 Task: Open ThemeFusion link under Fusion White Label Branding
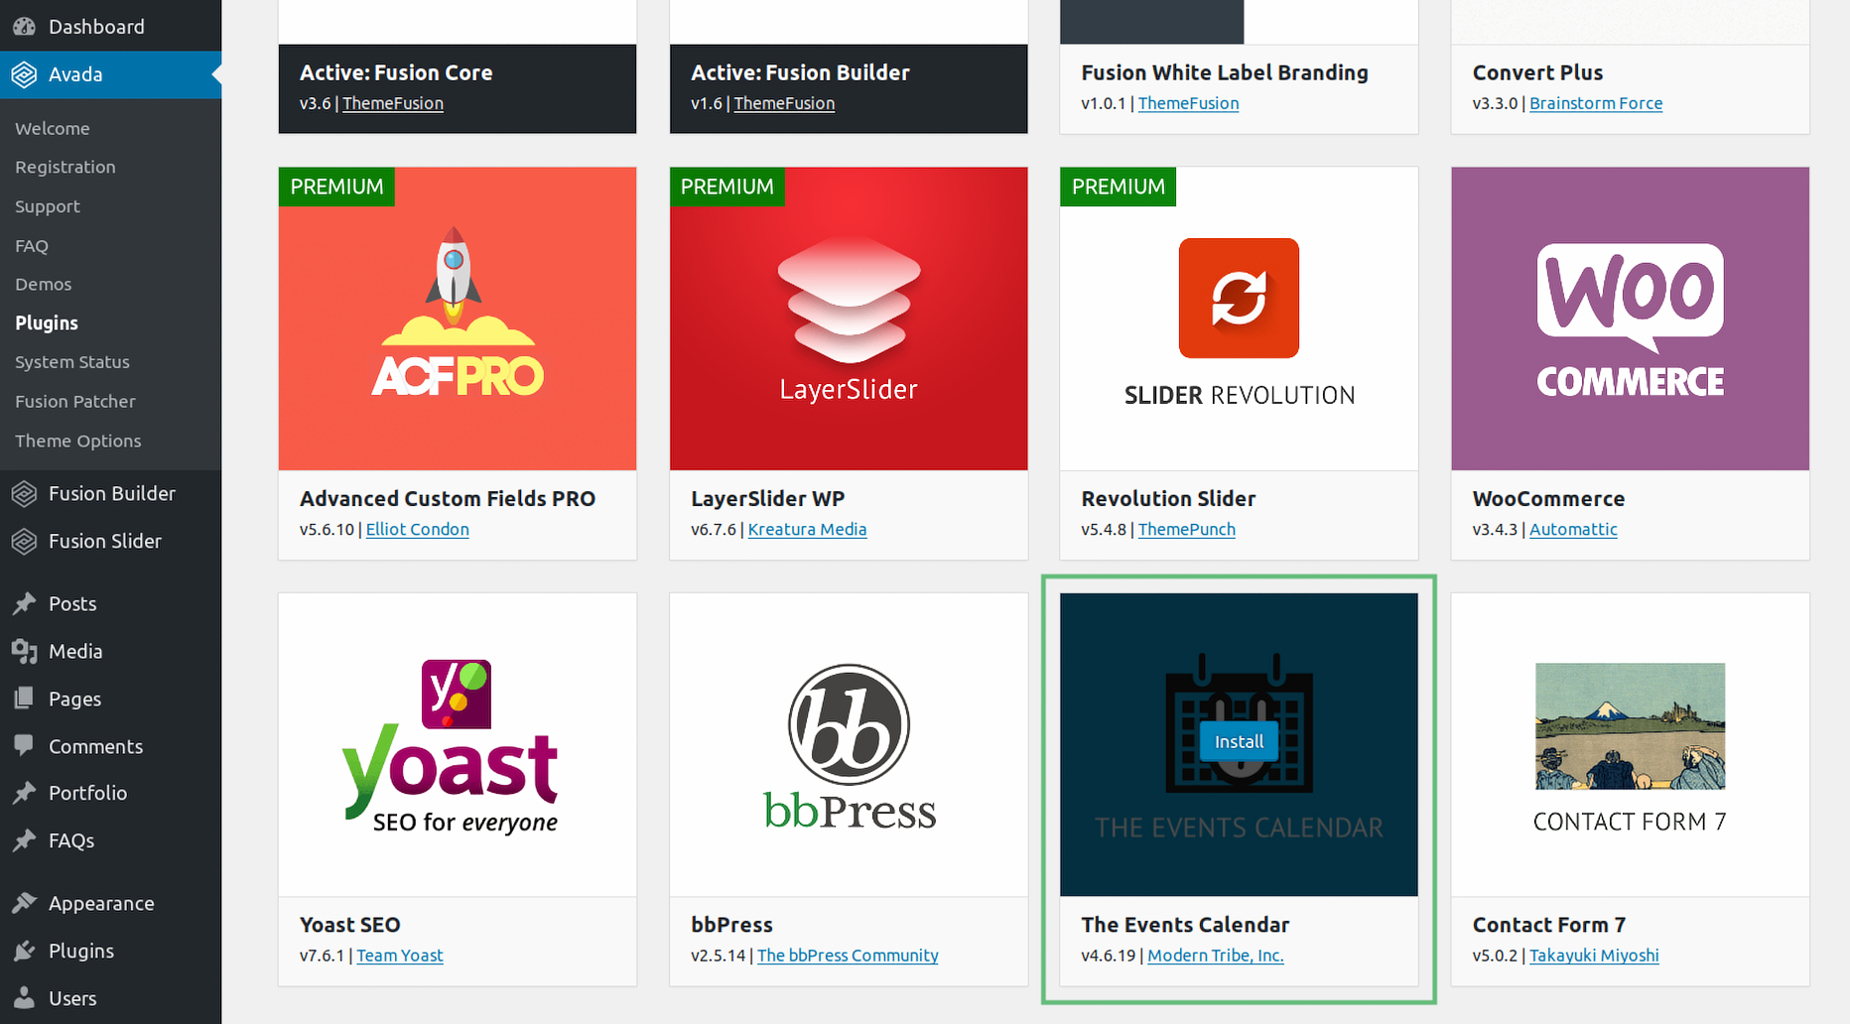[x=1188, y=103]
